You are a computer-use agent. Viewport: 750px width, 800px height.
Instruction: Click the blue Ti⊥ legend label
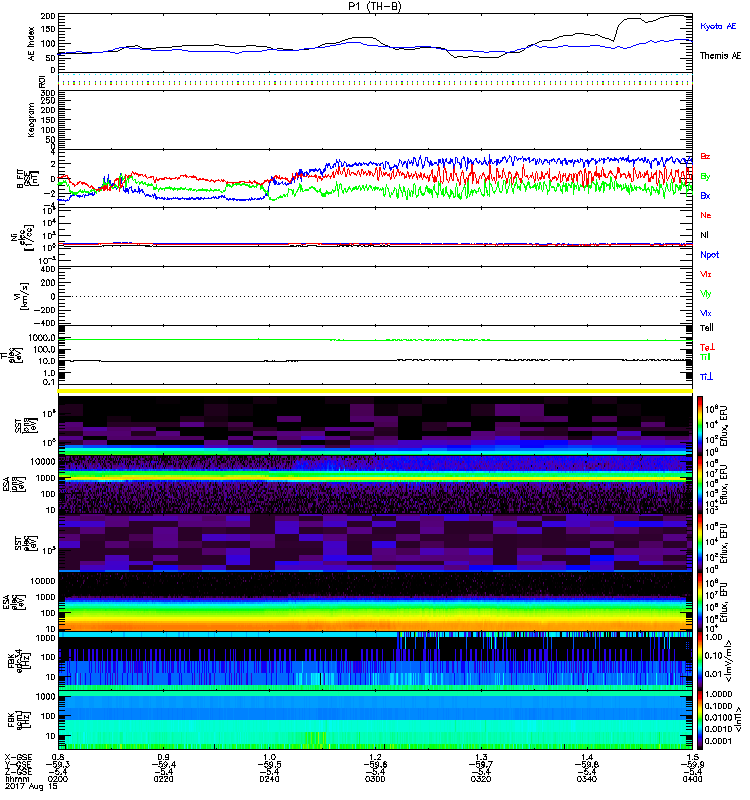pos(706,377)
